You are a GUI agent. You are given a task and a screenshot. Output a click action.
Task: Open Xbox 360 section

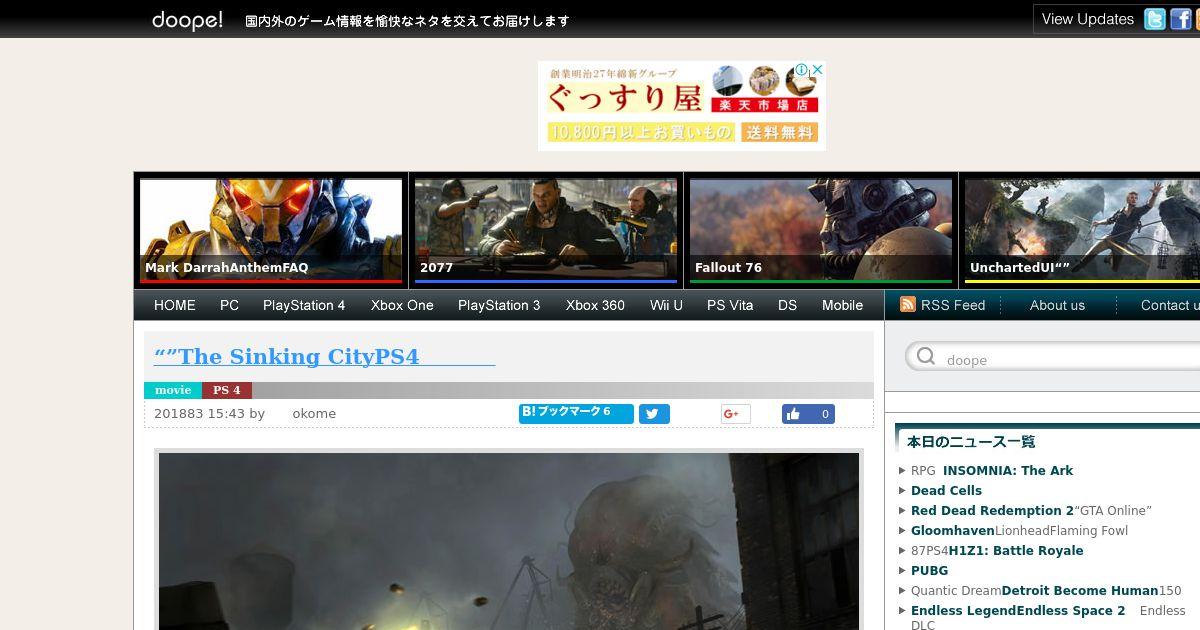point(595,305)
